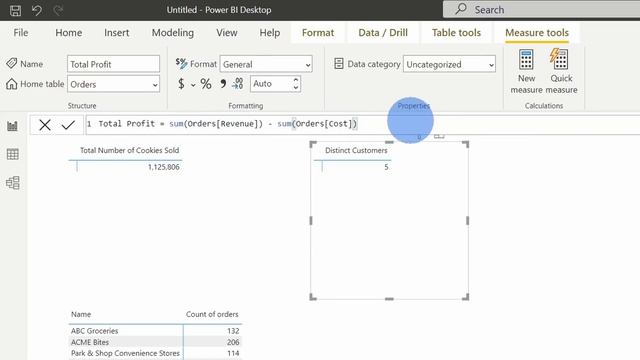Click the Format symbol icon
The image size is (640, 360).
click(182, 63)
